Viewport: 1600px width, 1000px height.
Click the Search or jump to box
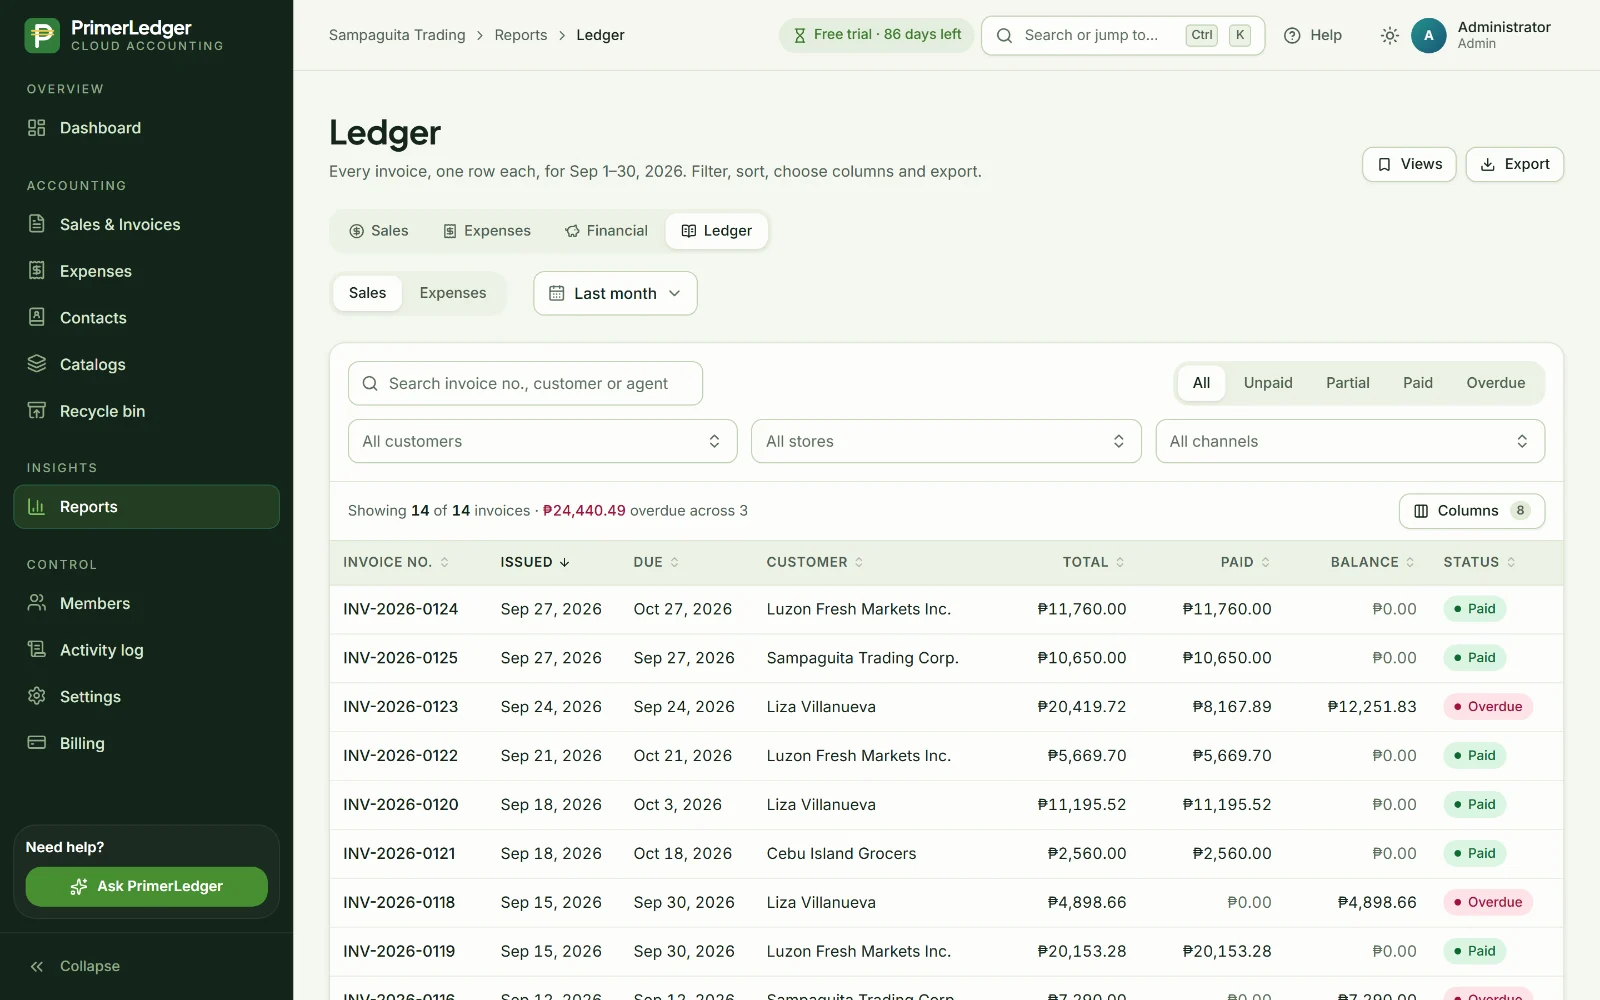pos(1122,35)
